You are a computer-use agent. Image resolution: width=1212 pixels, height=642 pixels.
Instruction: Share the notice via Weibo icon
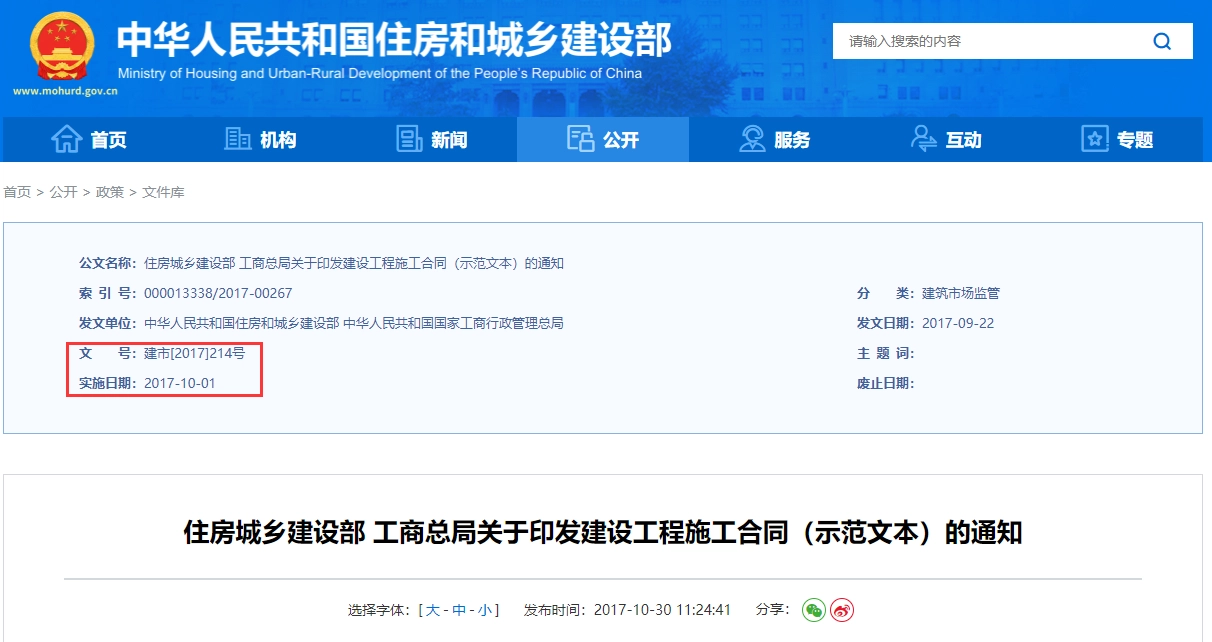pos(842,610)
